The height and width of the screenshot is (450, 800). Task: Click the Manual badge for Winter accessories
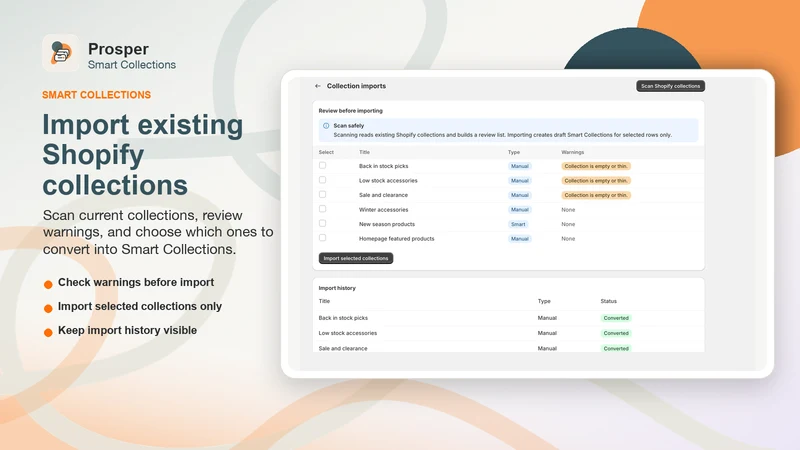[519, 210]
